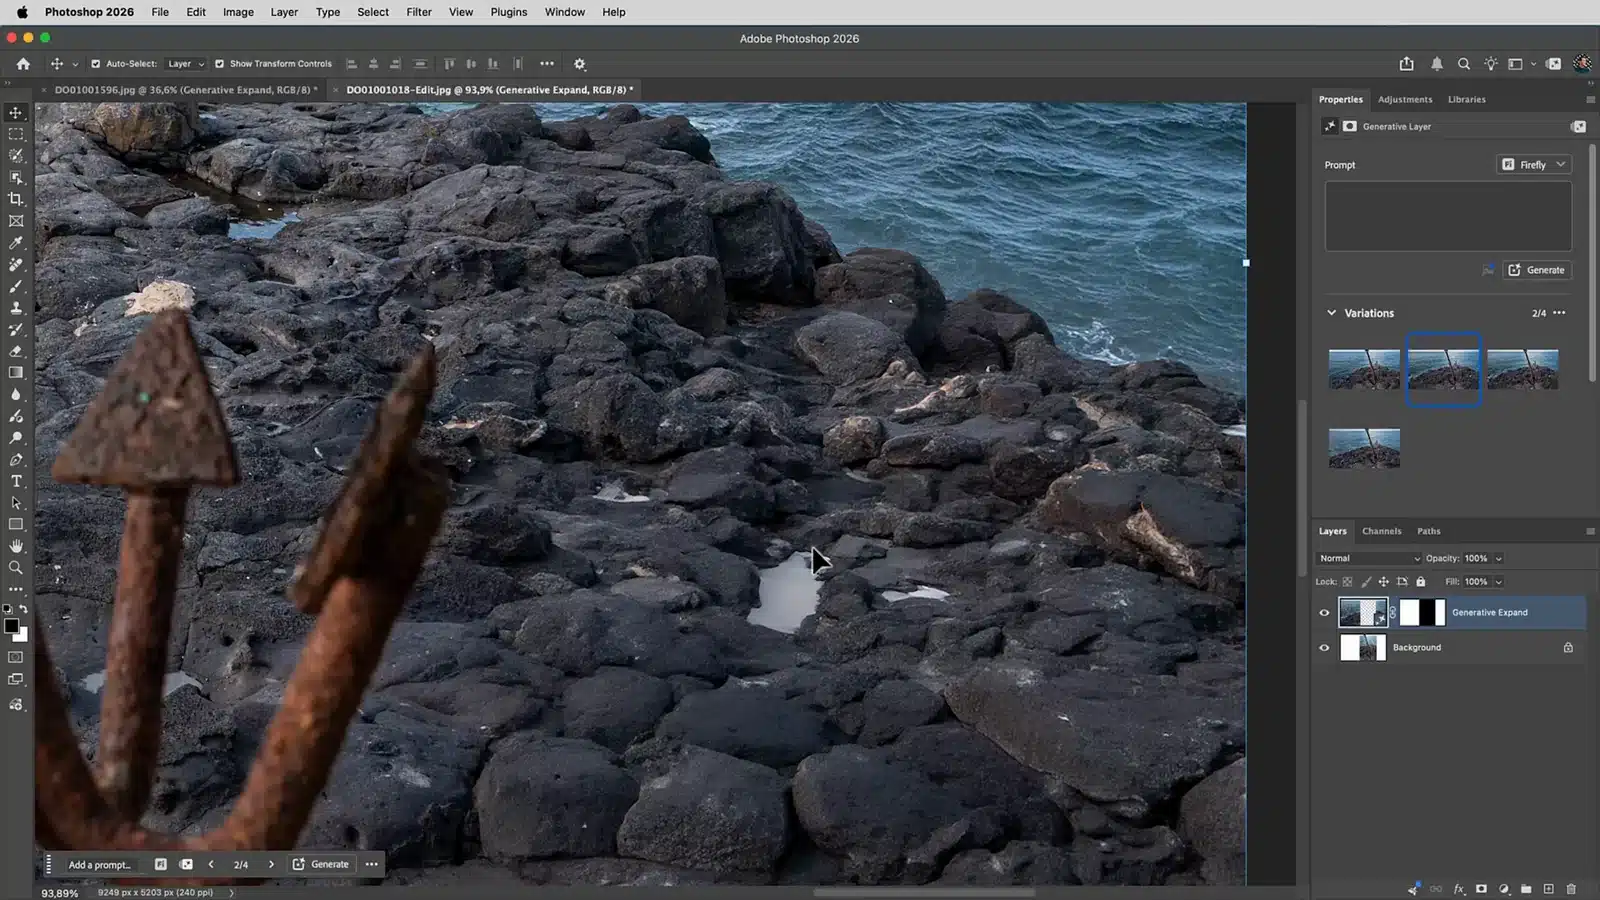
Task: Select the Type tool
Action: [16, 481]
